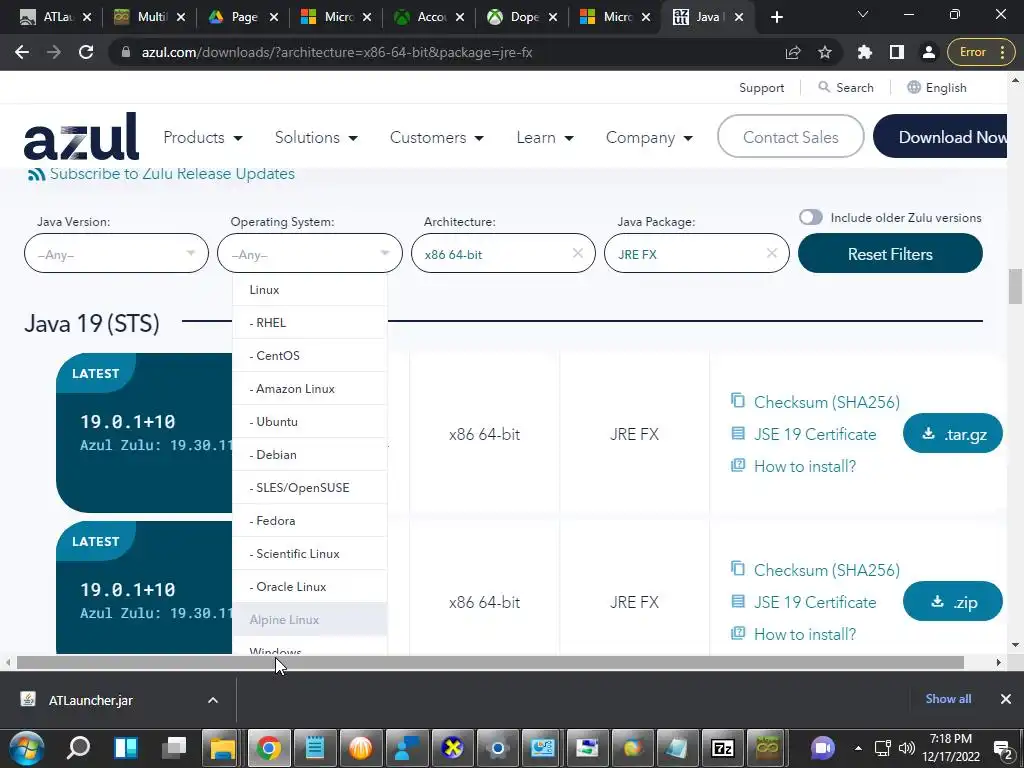Click the globe language icon
Image resolution: width=1024 pixels, height=768 pixels.
pos(914,87)
